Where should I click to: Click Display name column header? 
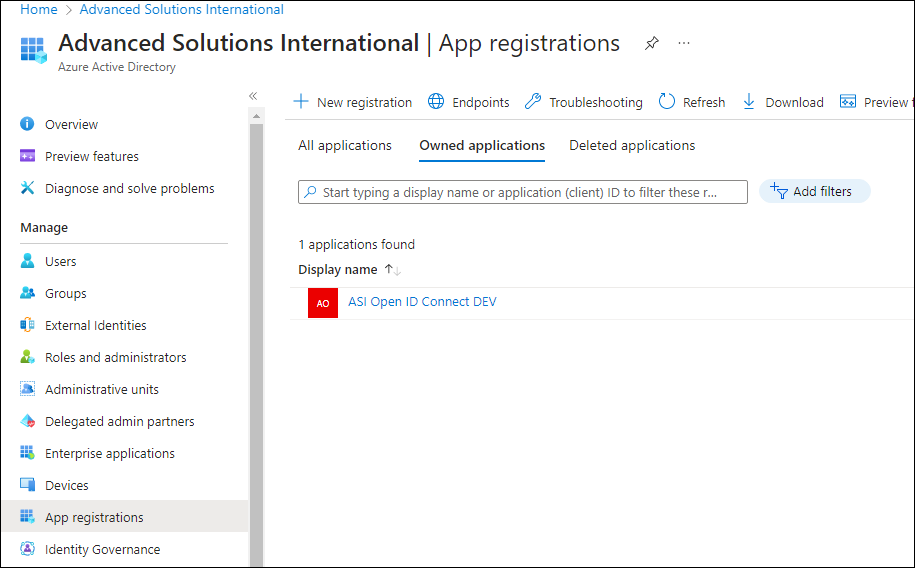pyautogui.click(x=338, y=270)
